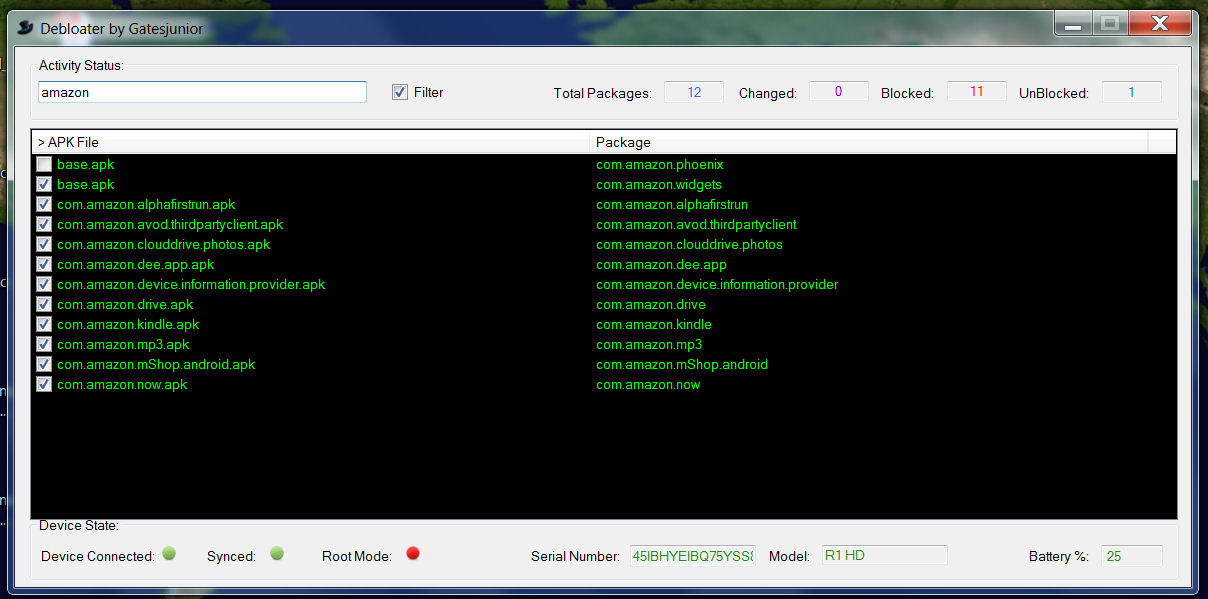Disable the Filter checkbox
The height and width of the screenshot is (599, 1208).
pyautogui.click(x=400, y=92)
